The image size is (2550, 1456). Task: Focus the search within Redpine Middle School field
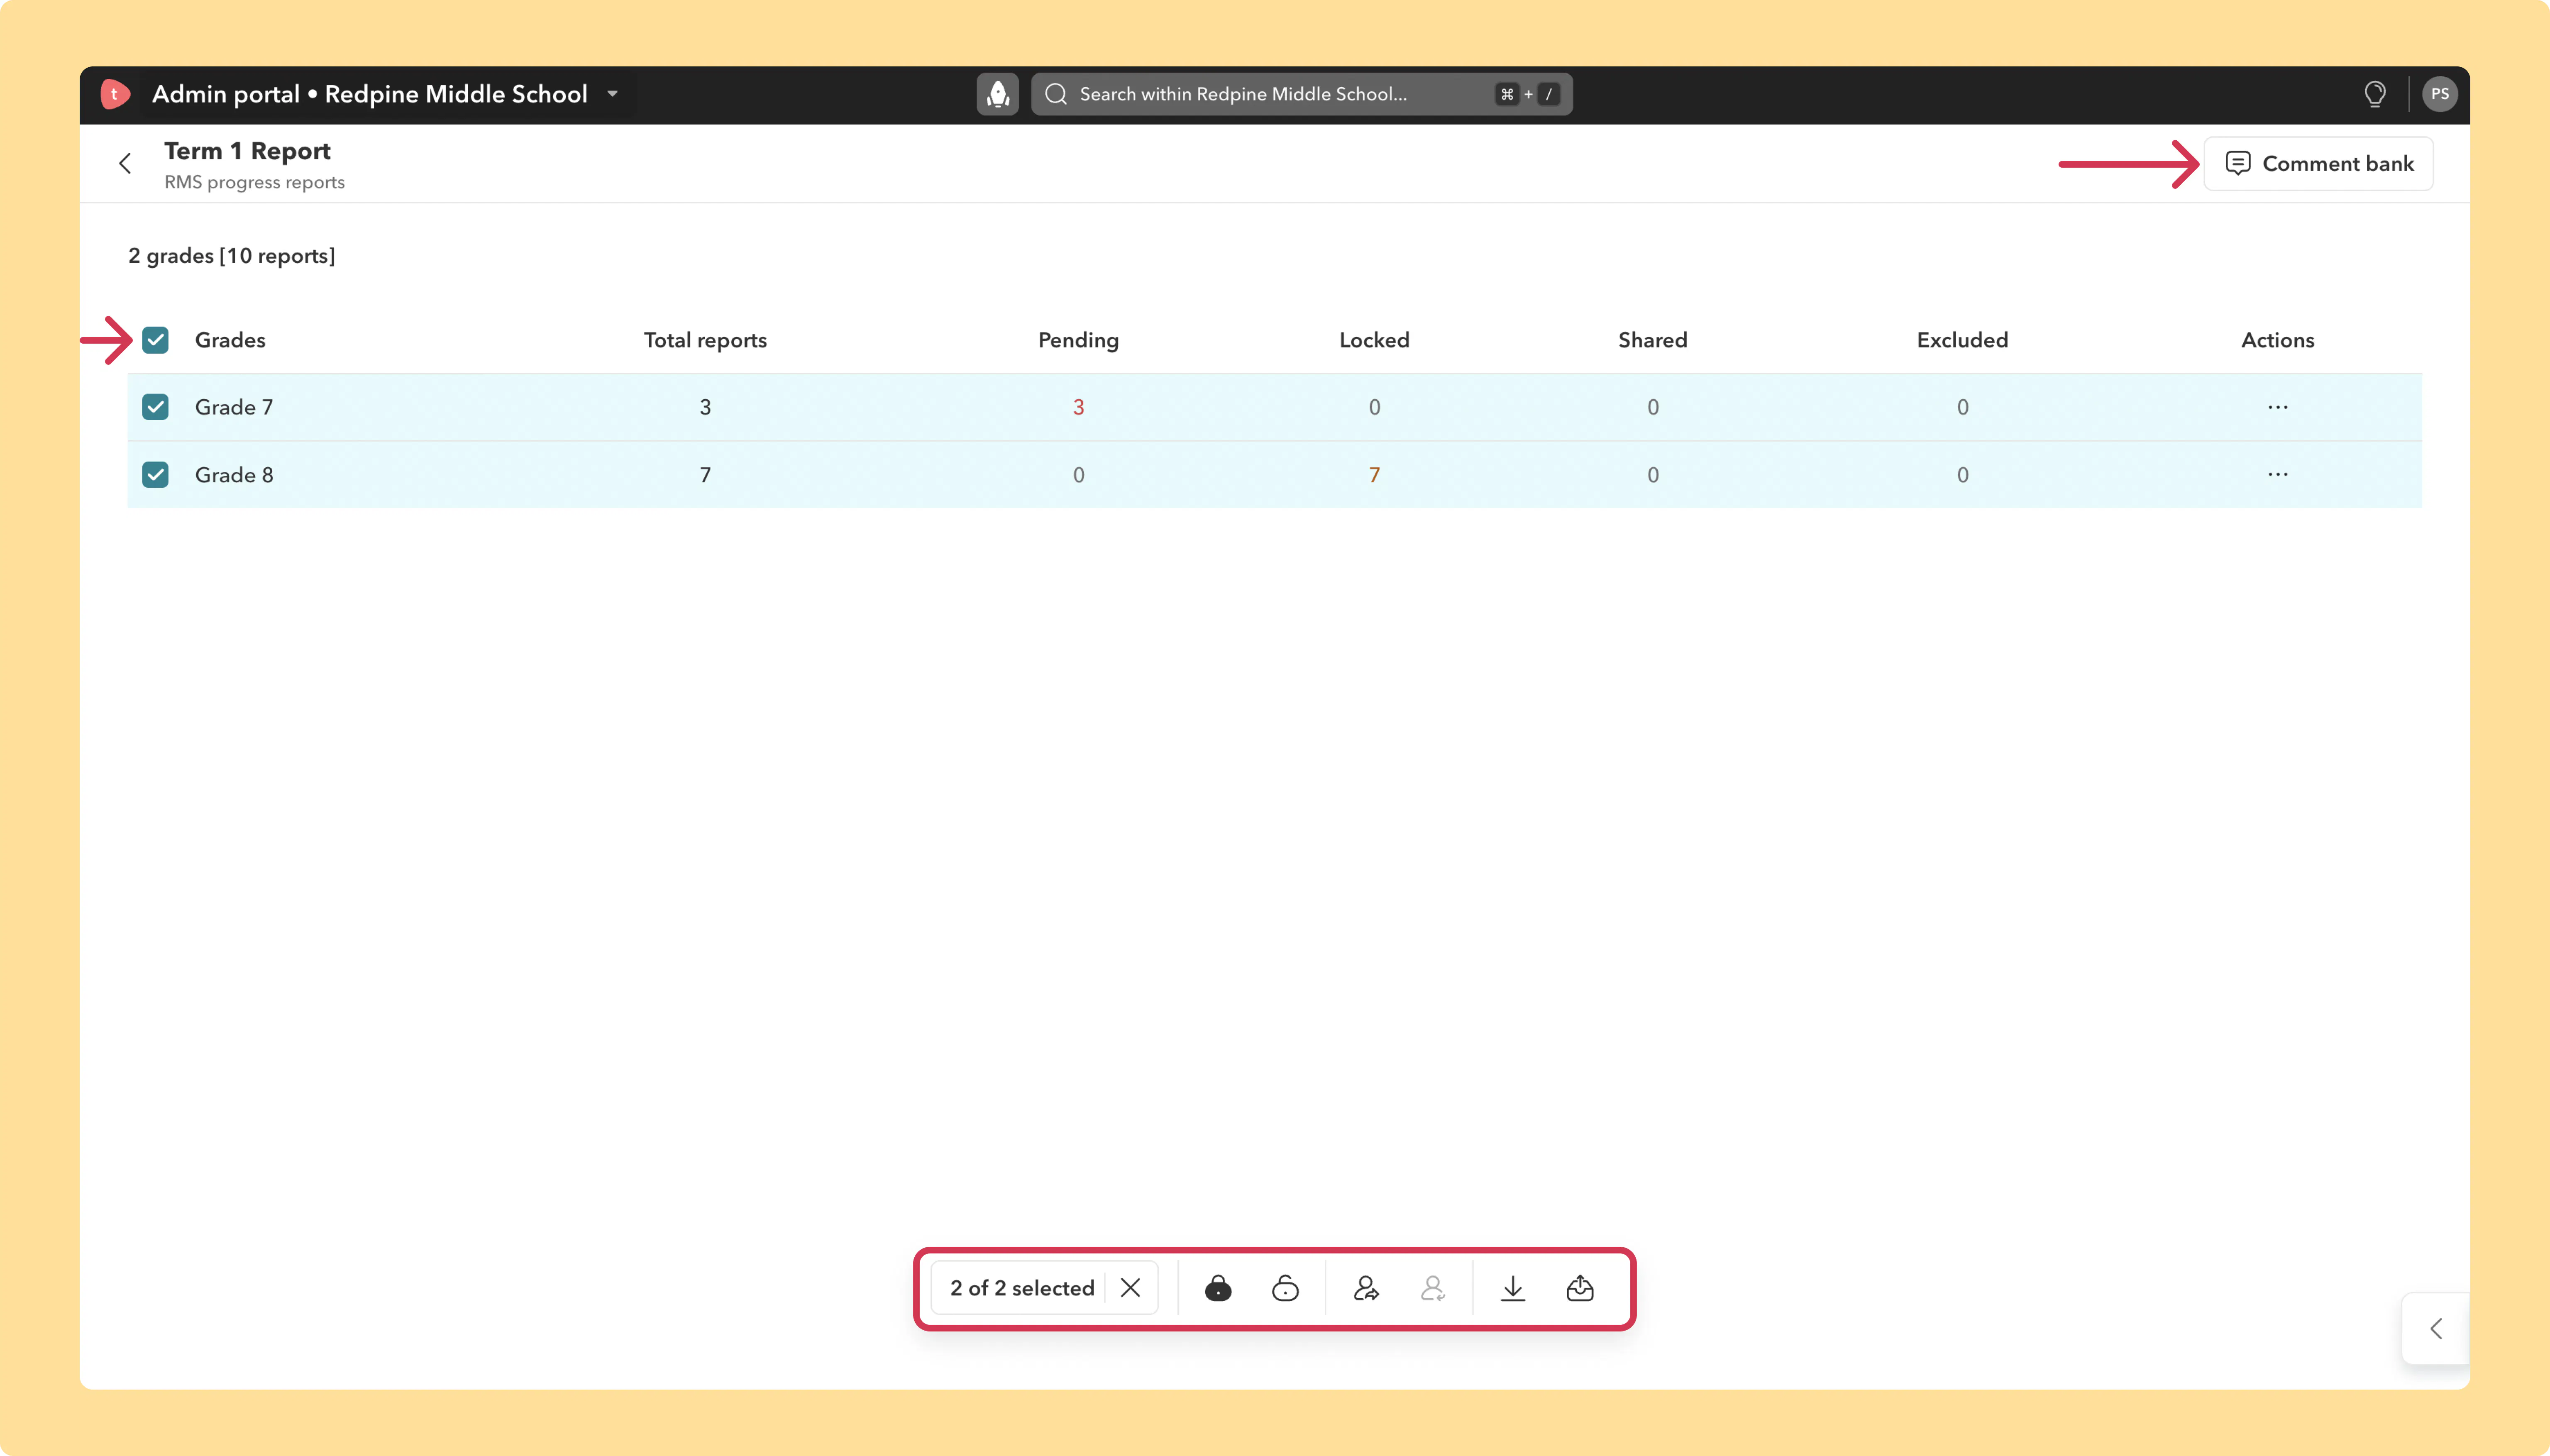tap(1301, 94)
